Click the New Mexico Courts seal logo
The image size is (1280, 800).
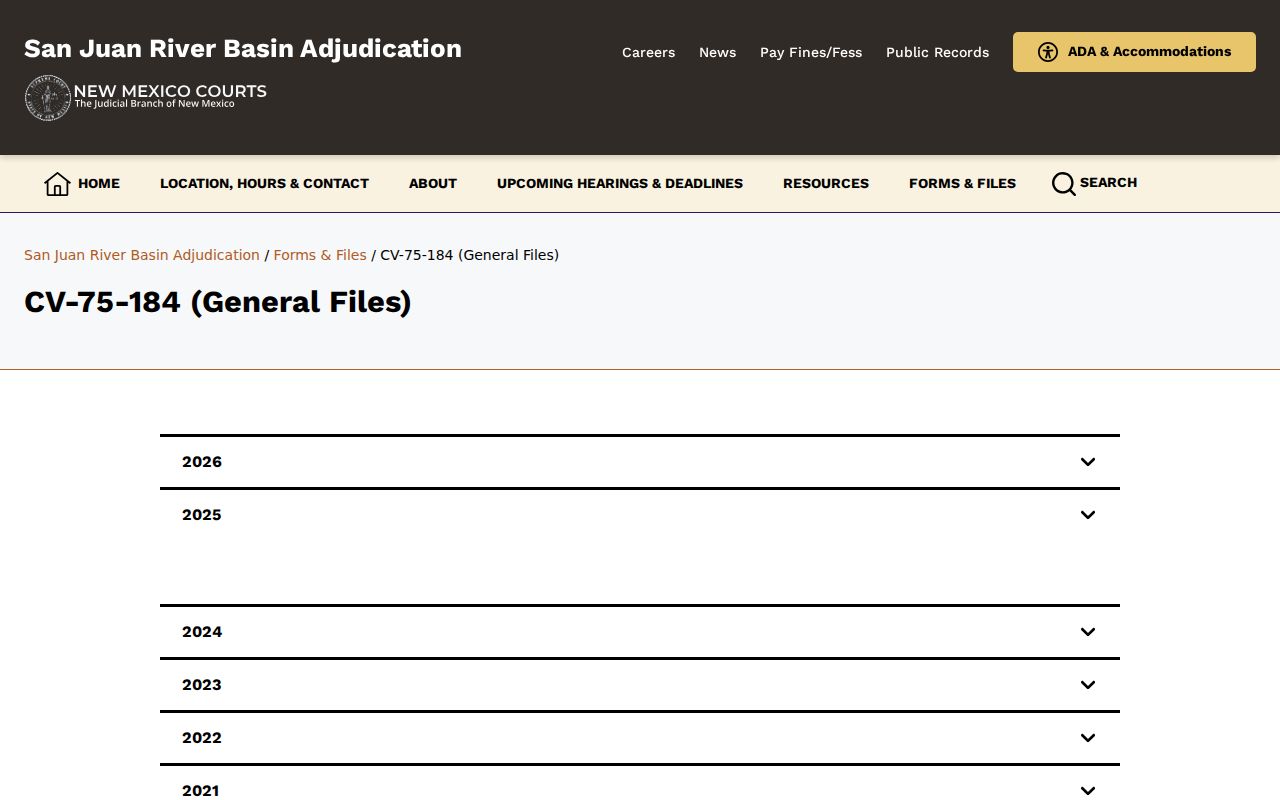48,98
